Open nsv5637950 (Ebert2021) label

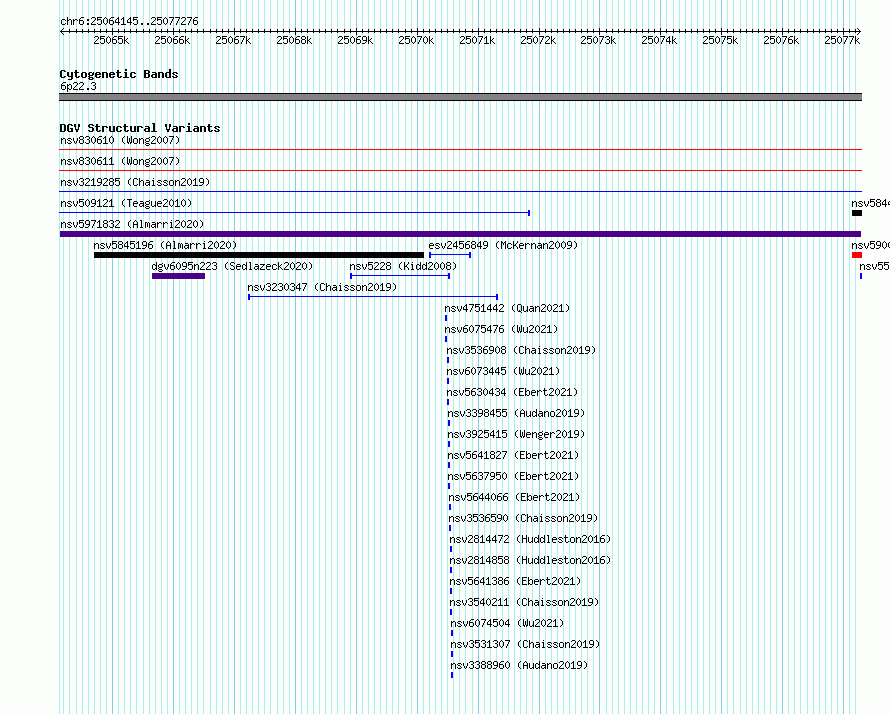[513, 476]
